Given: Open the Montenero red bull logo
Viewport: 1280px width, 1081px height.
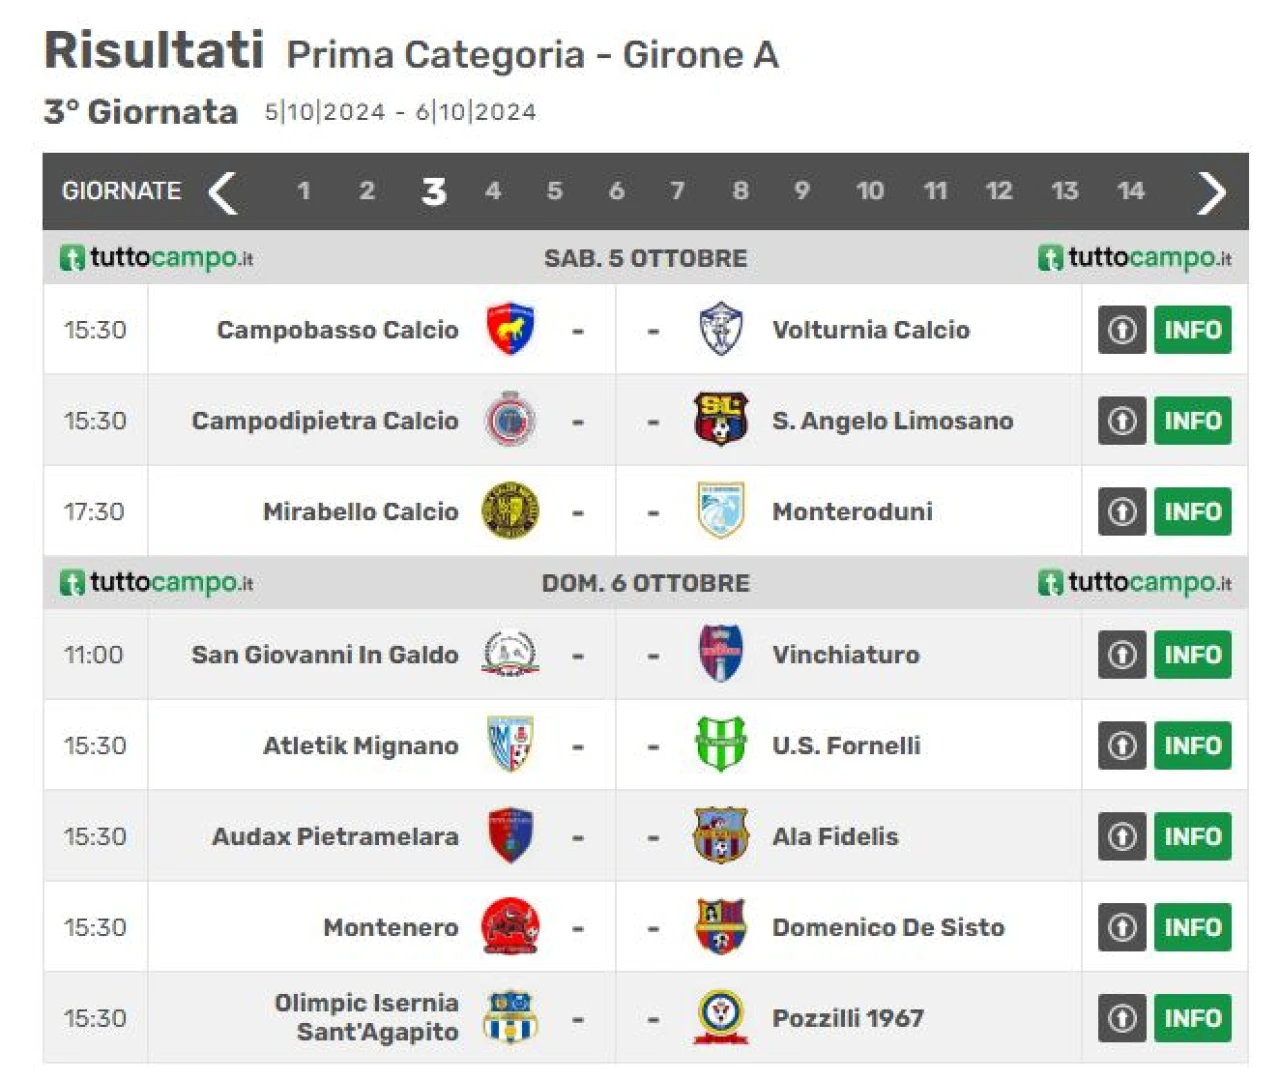Looking at the screenshot, I should (510, 926).
